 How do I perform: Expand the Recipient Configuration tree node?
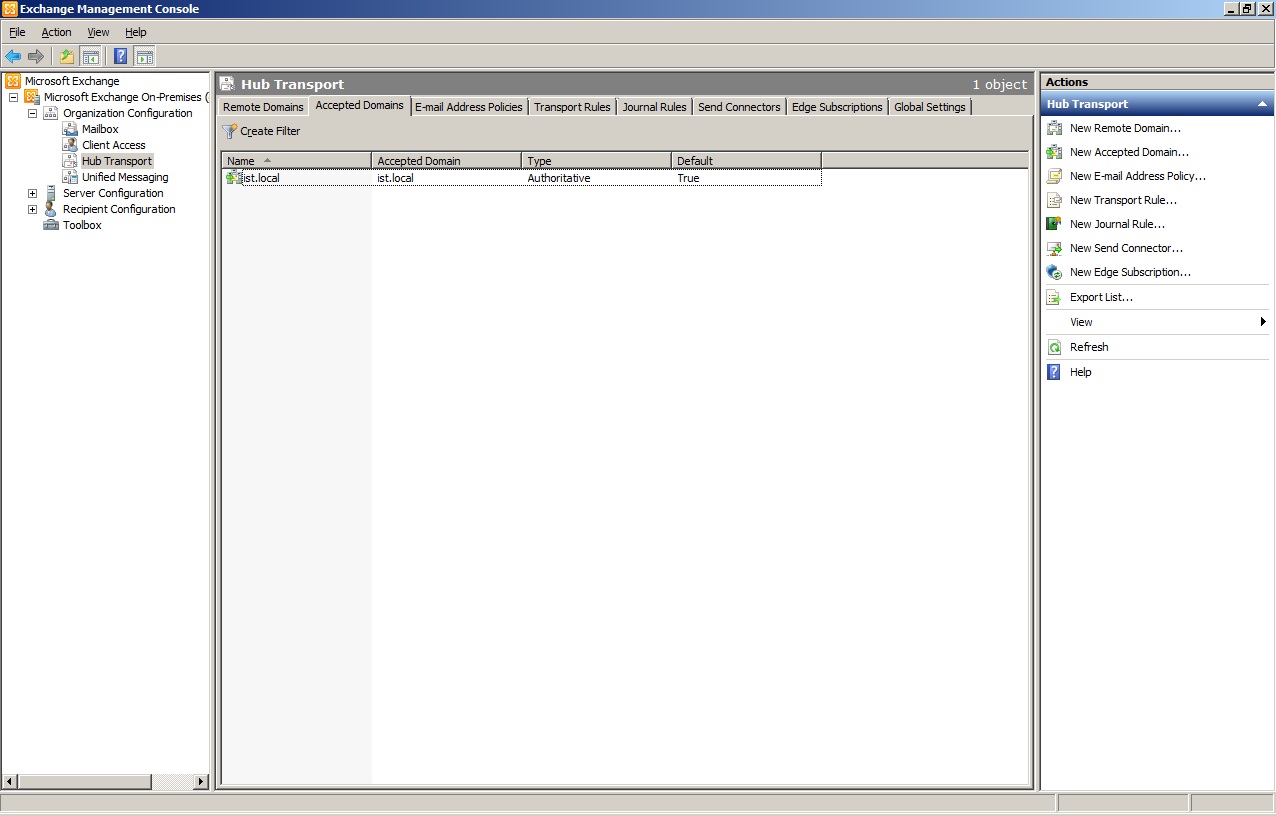[x=32, y=209]
